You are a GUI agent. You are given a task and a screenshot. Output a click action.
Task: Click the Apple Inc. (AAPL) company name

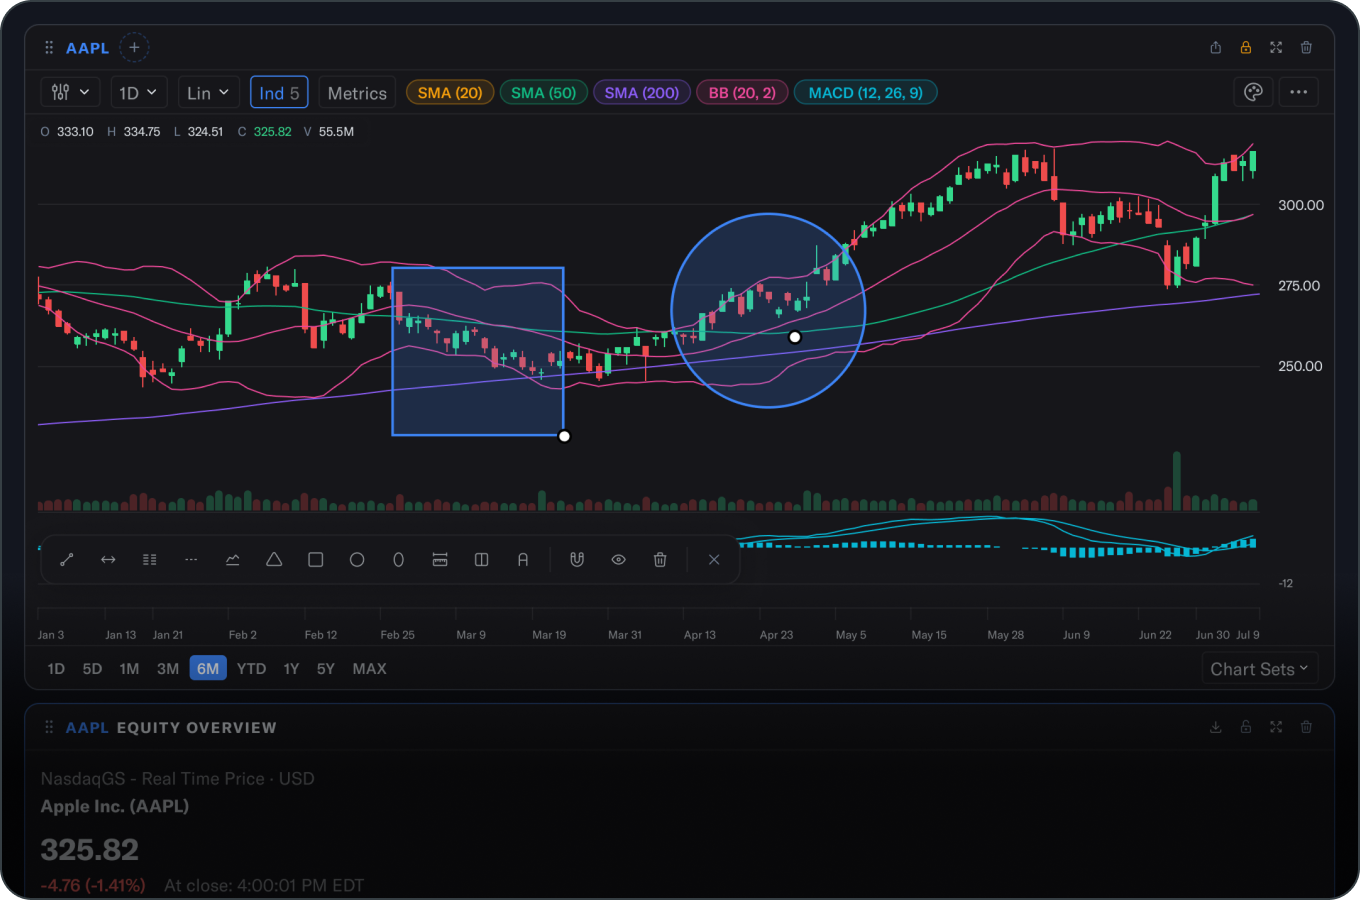click(x=115, y=806)
